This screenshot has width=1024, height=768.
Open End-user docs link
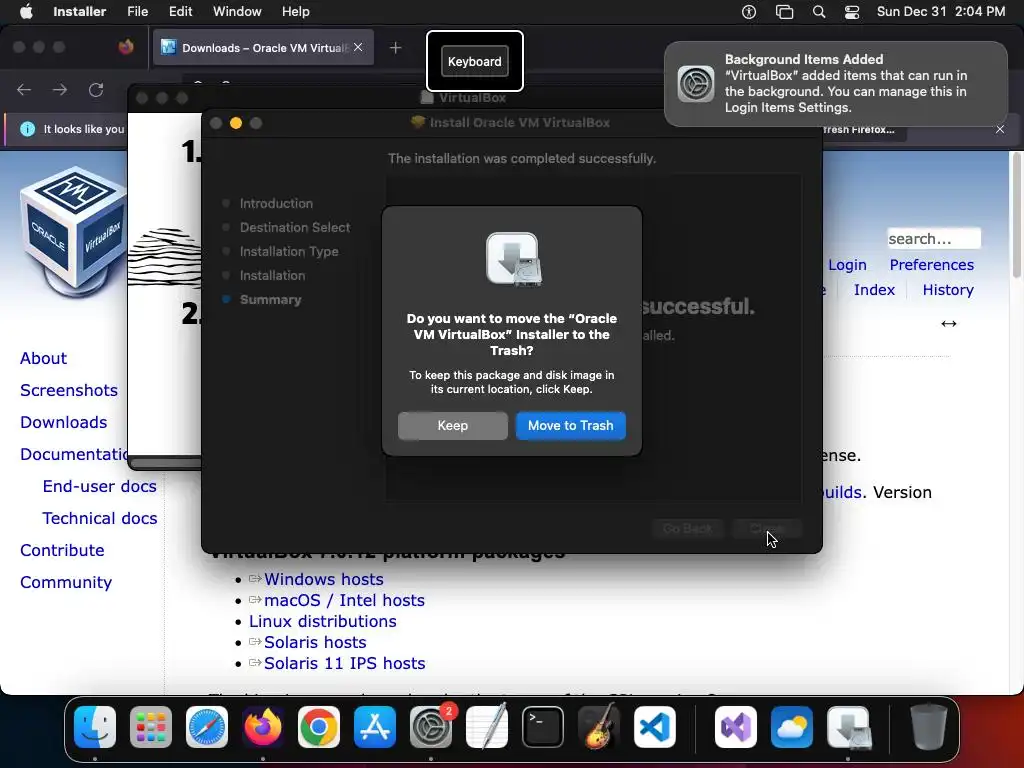99,486
